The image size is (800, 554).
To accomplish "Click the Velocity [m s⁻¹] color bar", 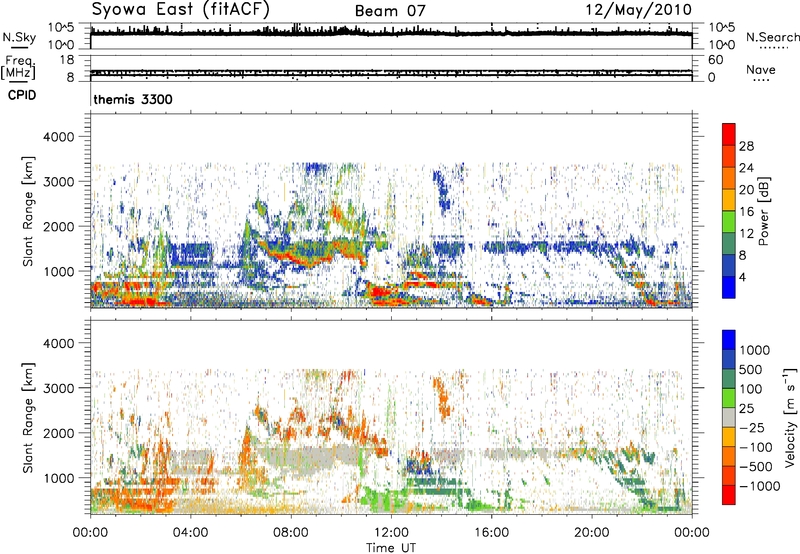I will tap(729, 417).
